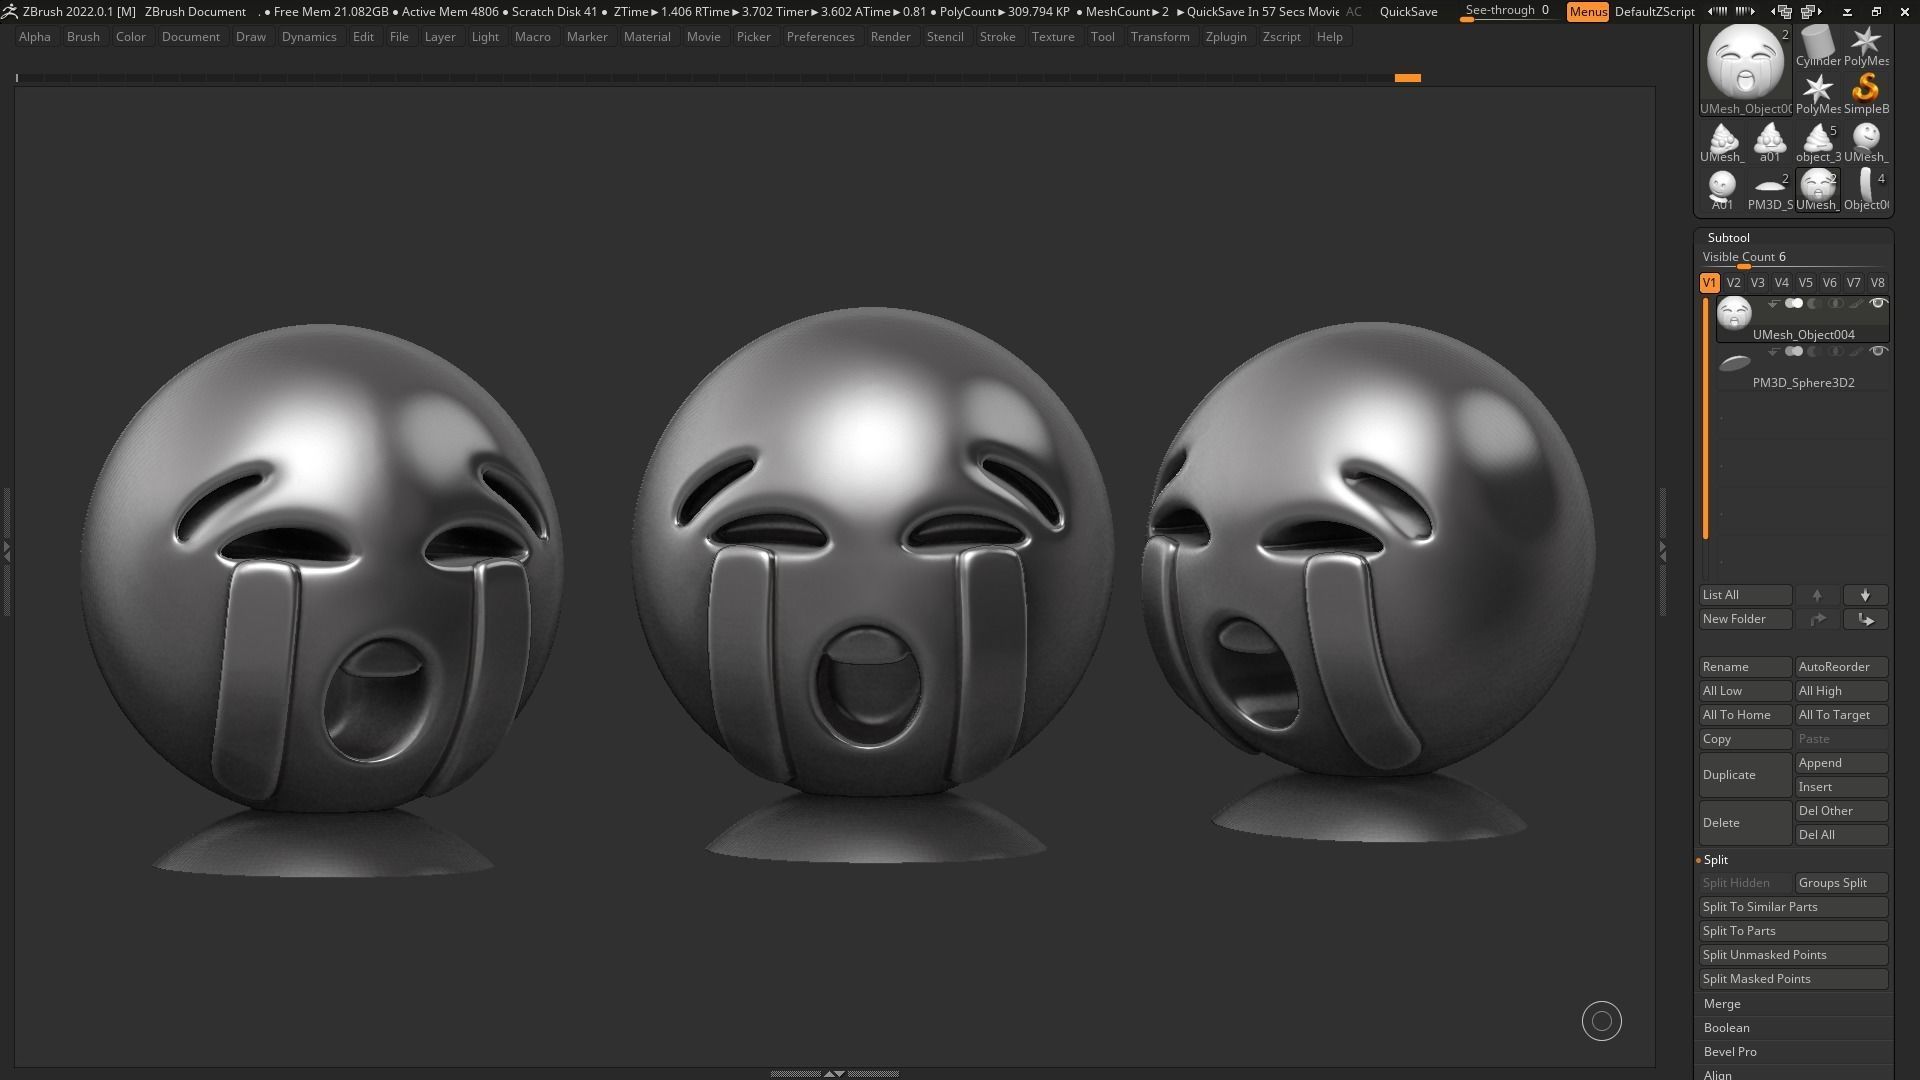Viewport: 1920px width, 1080px height.
Task: Open the Brush menu
Action: [x=83, y=37]
